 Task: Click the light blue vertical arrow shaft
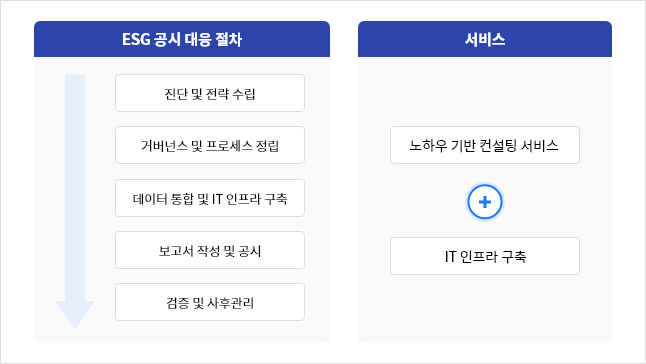(75, 188)
